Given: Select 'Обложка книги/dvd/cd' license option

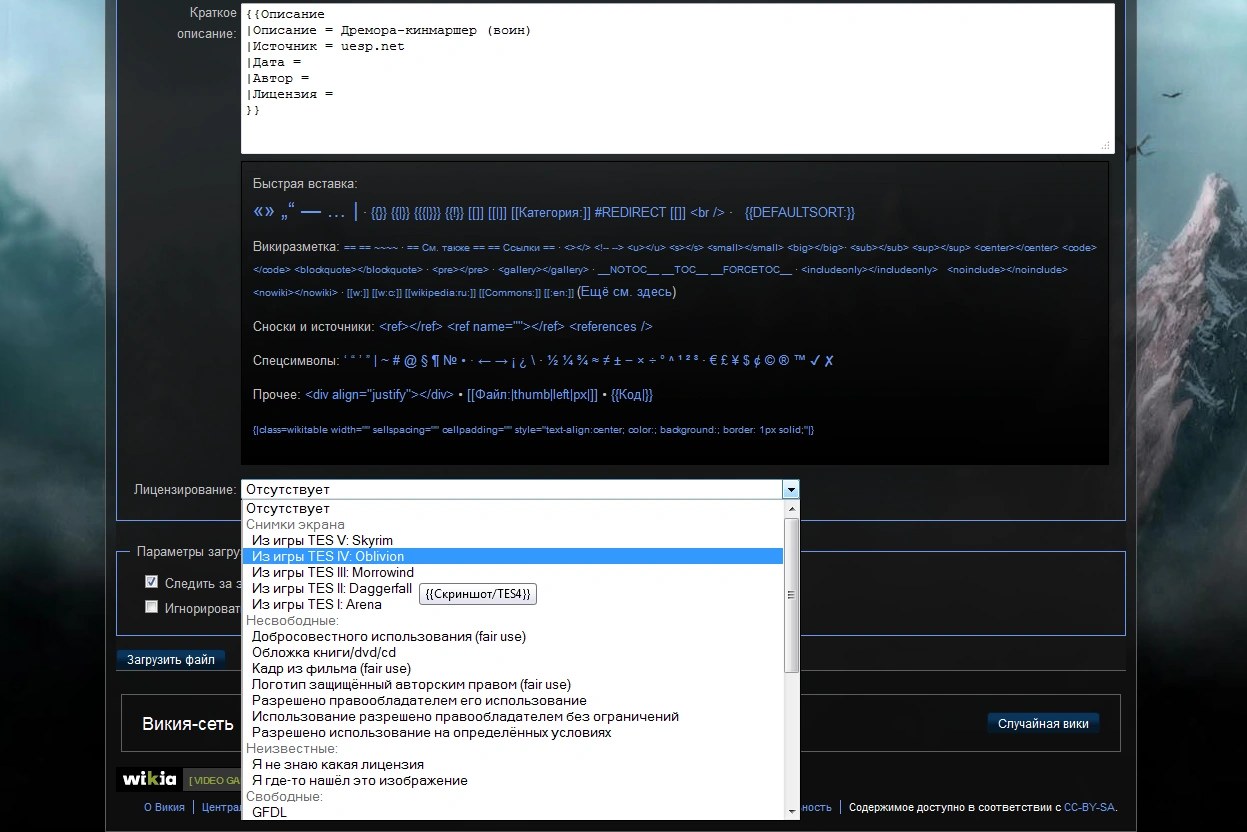Looking at the screenshot, I should pos(514,652).
